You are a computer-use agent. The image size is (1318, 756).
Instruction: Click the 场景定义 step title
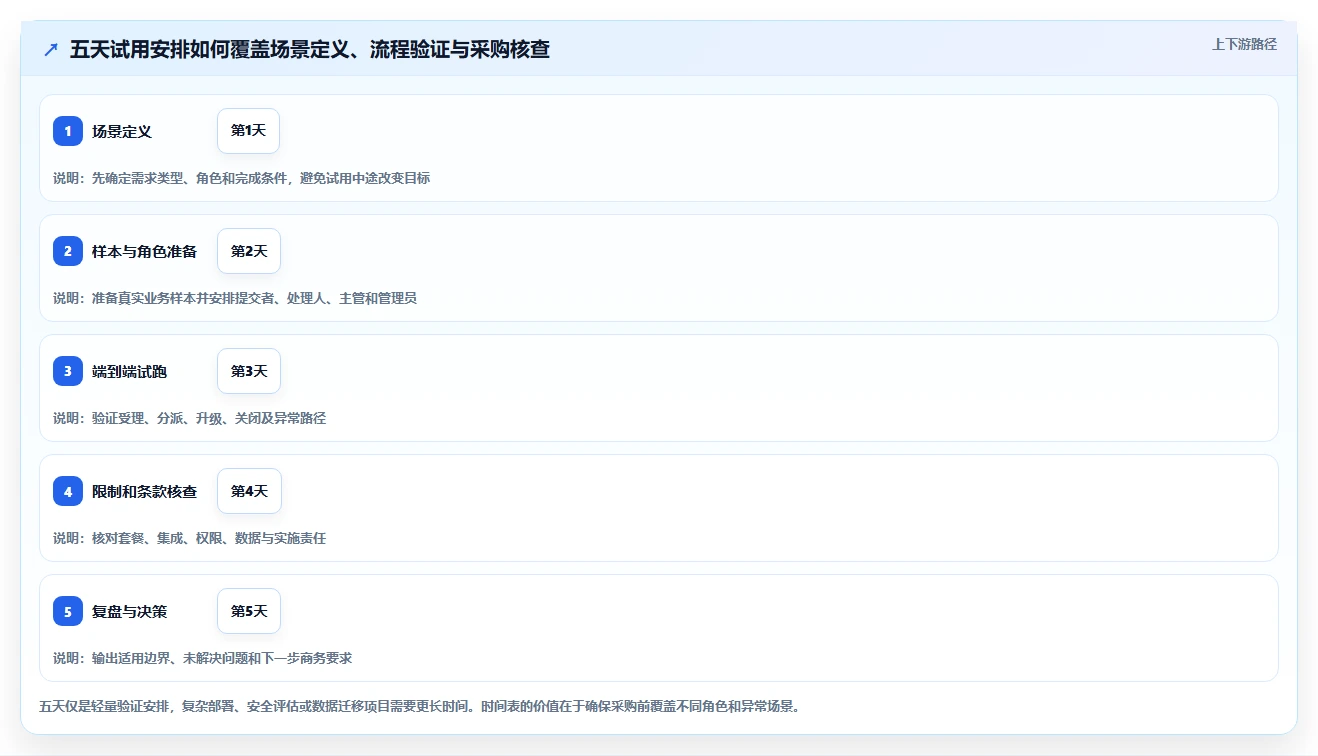(122, 131)
